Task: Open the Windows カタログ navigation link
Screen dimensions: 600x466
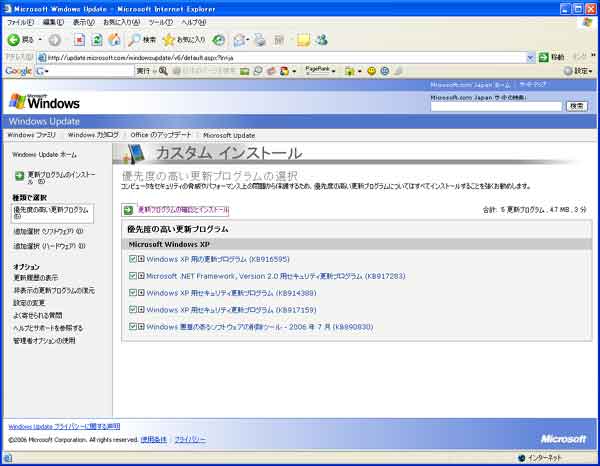Action: tap(93, 135)
